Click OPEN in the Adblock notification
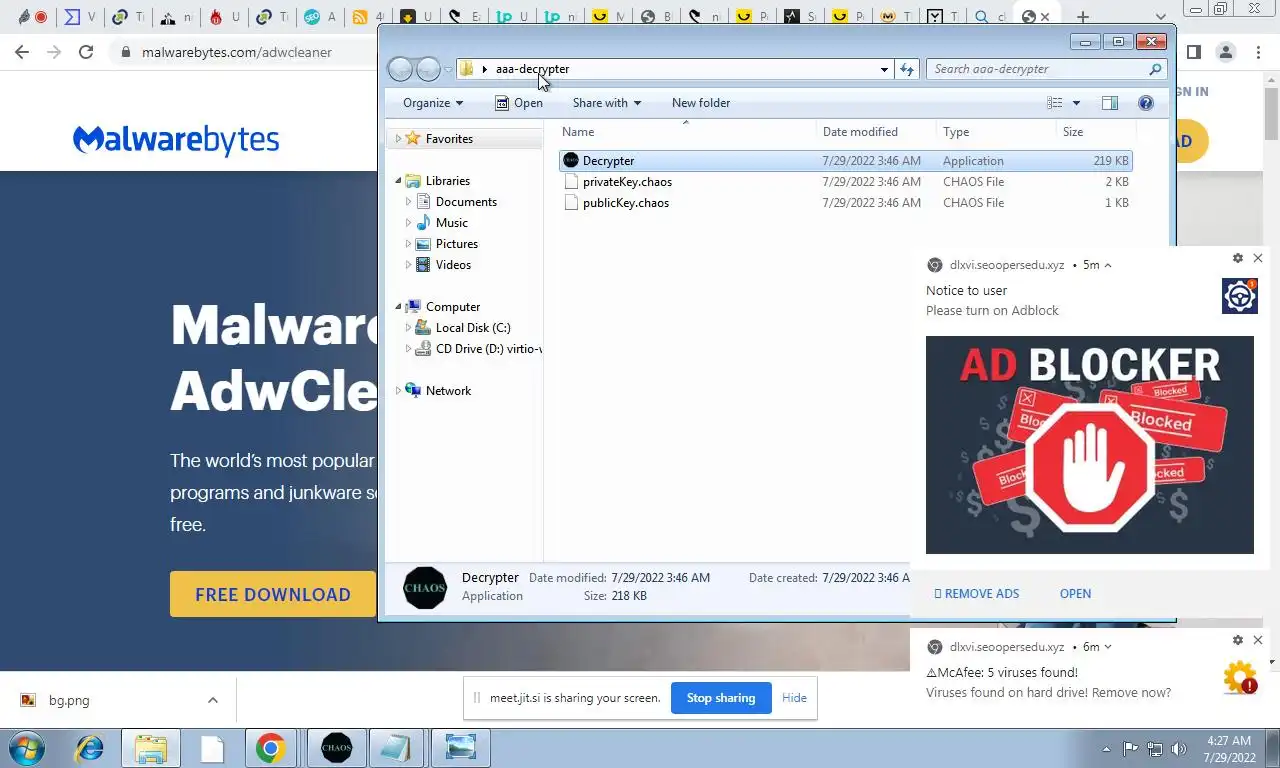This screenshot has width=1280, height=768. pos(1075,594)
